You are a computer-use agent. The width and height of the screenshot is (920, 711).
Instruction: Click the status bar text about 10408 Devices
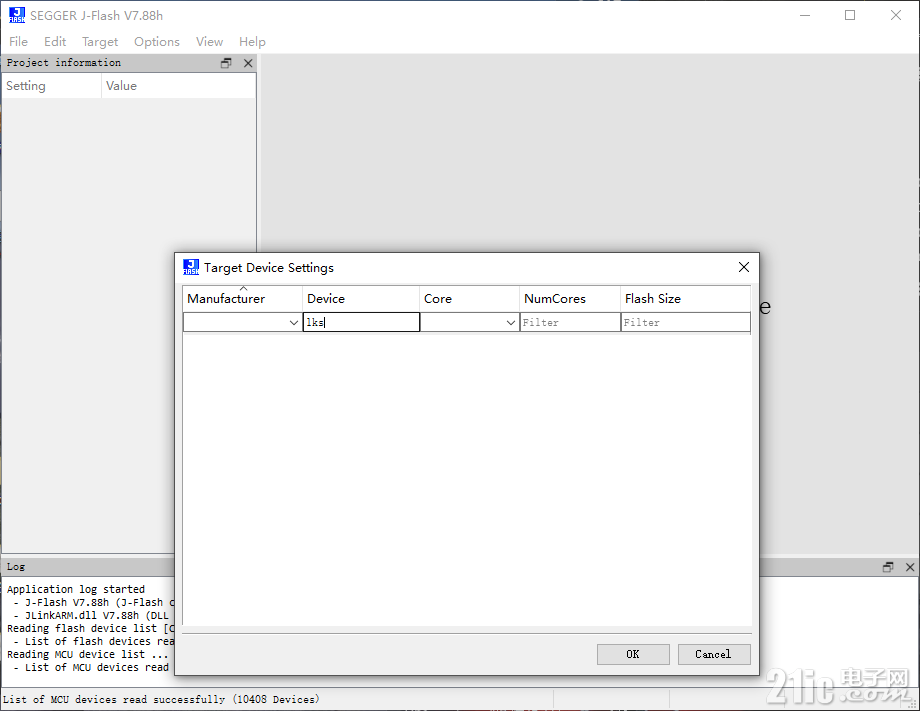pos(161,699)
